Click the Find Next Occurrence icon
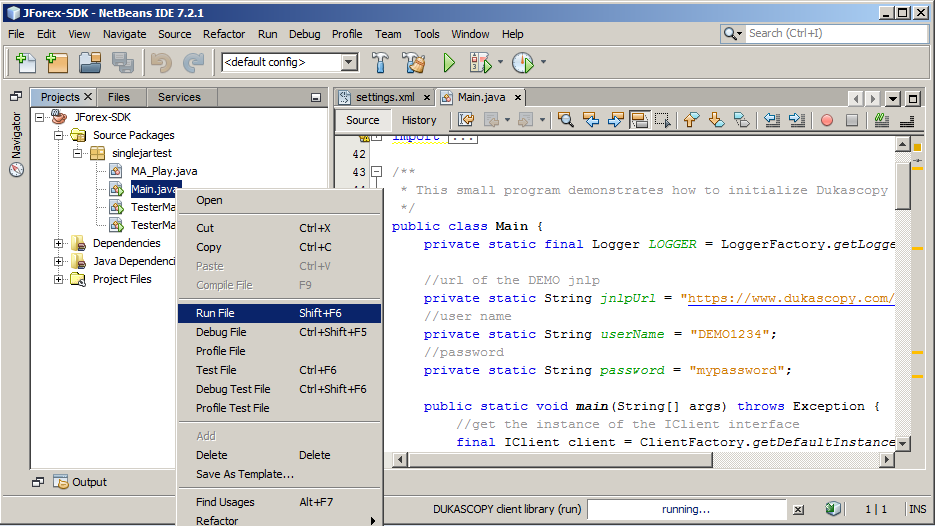935x526 pixels. (615, 120)
